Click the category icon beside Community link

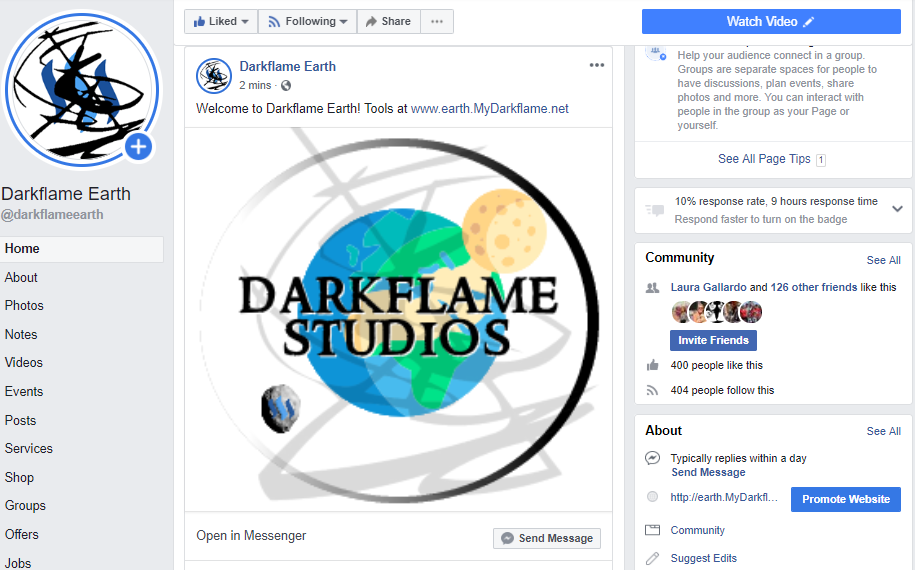pos(652,530)
